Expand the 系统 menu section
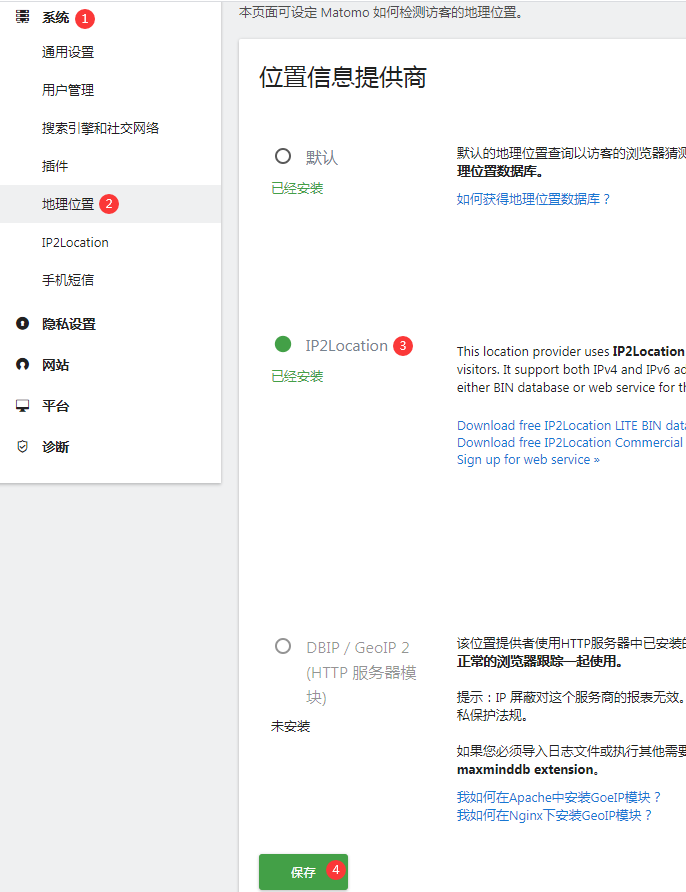 [56, 18]
